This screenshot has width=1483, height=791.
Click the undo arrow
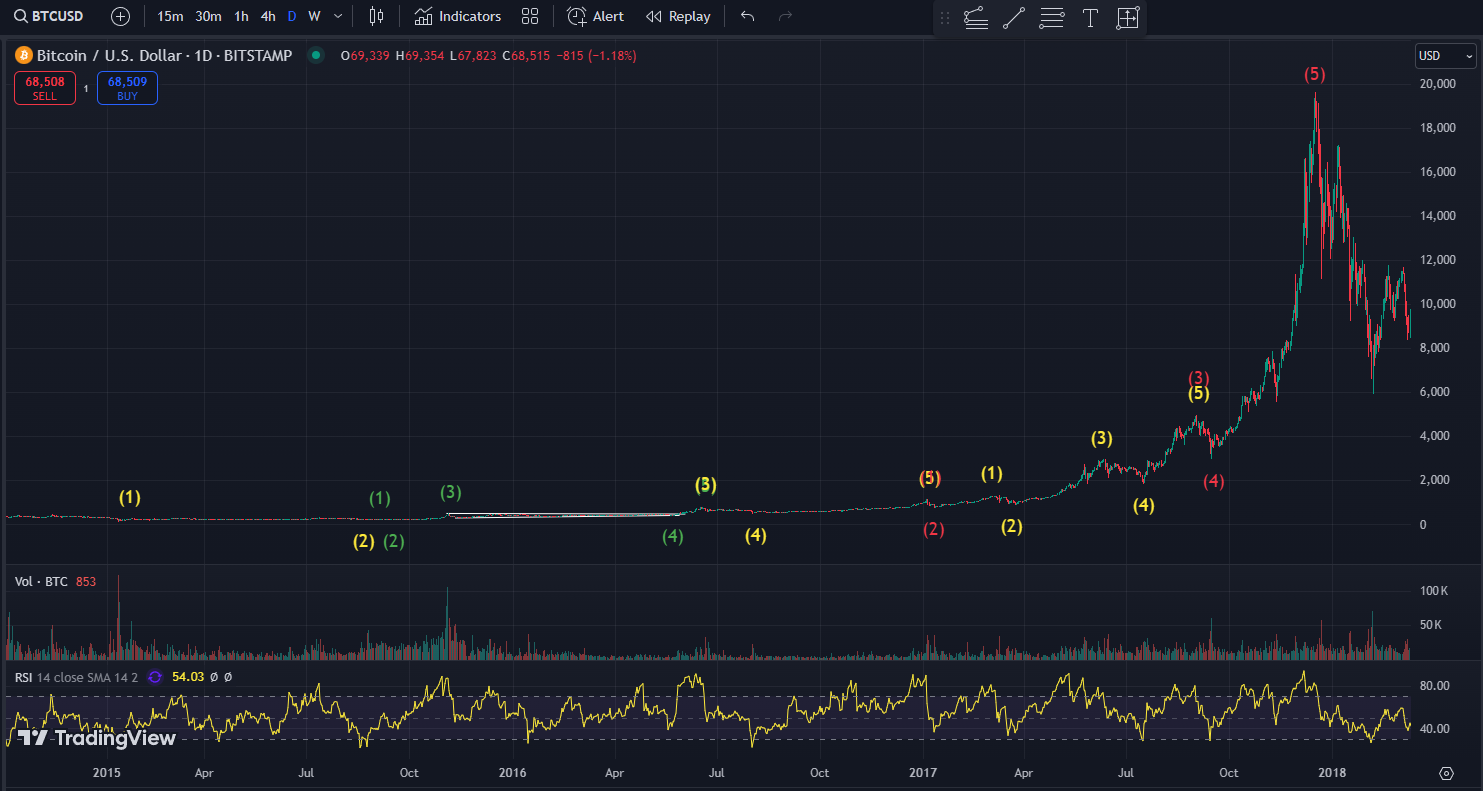click(747, 16)
